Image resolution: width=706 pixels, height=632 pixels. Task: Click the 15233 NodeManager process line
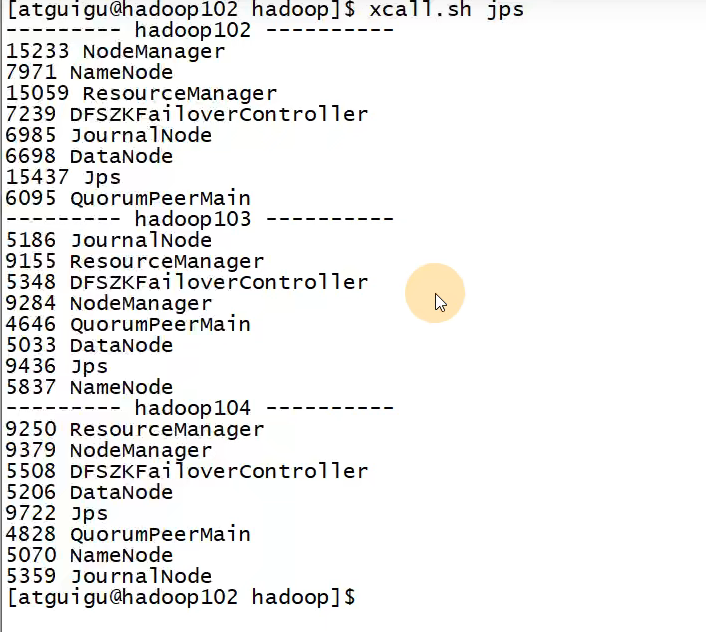[x=115, y=51]
